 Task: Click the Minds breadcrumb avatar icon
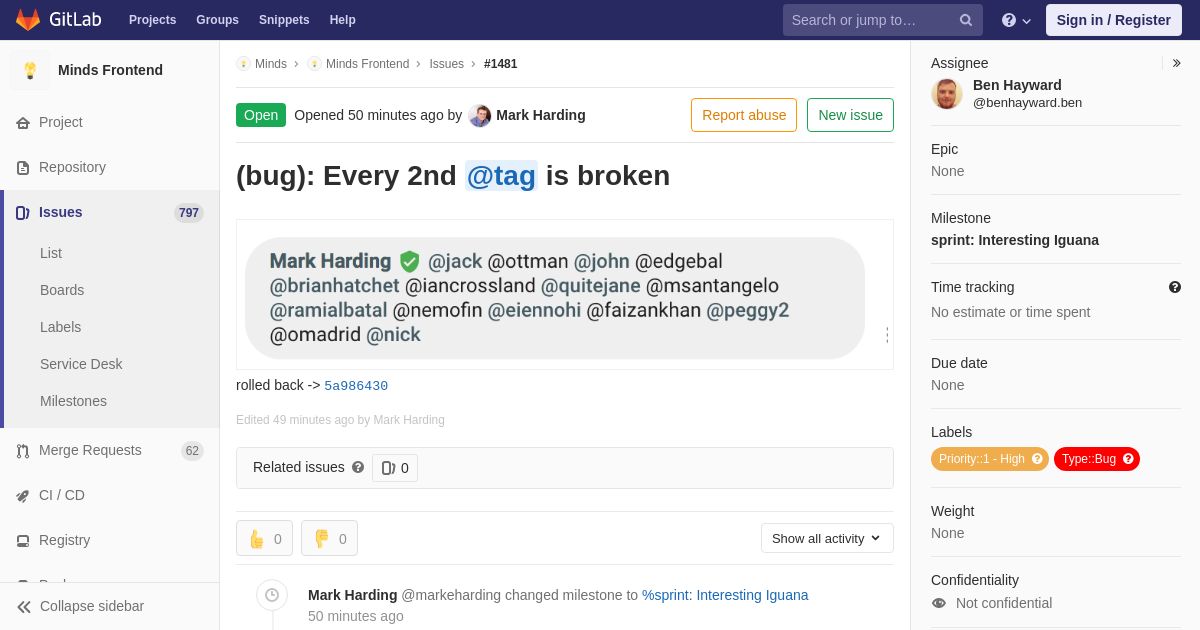click(x=244, y=64)
